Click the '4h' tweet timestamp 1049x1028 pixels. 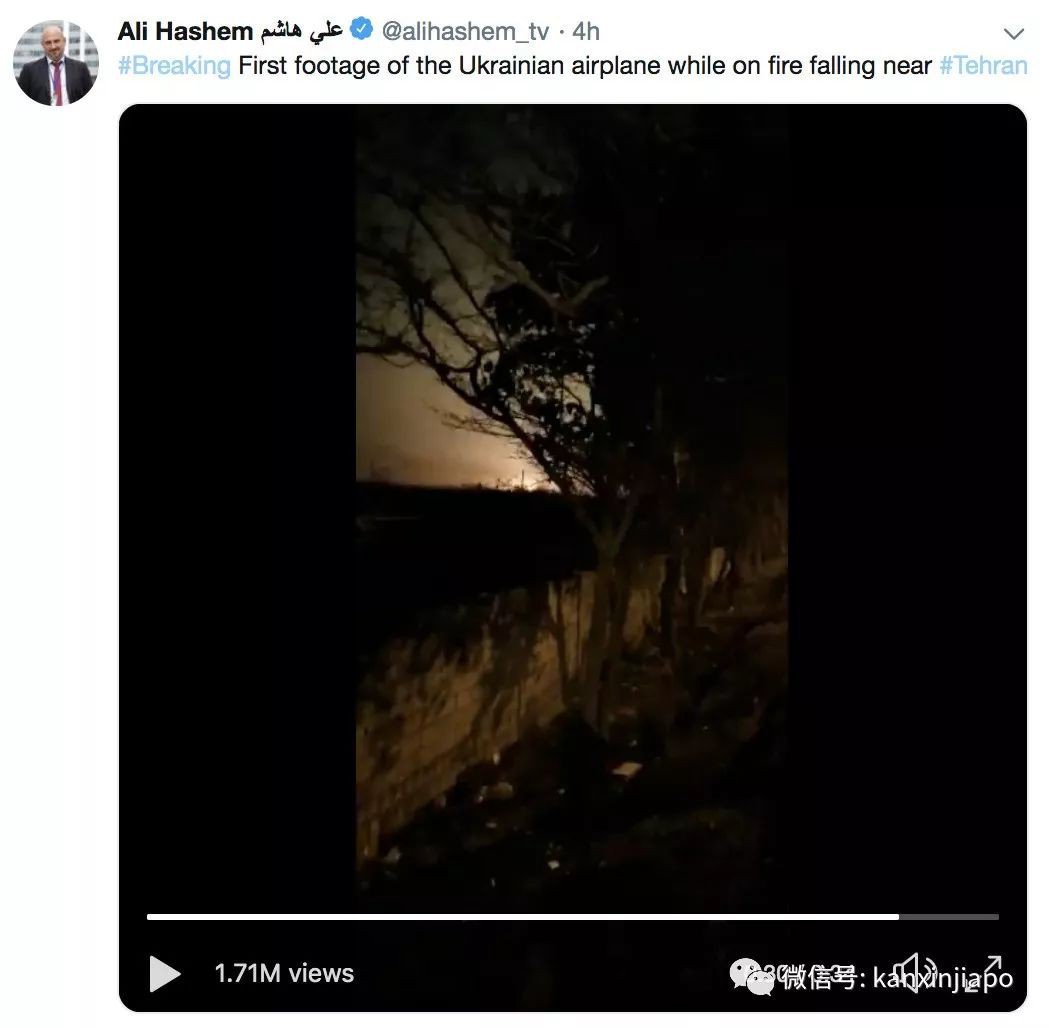click(586, 31)
